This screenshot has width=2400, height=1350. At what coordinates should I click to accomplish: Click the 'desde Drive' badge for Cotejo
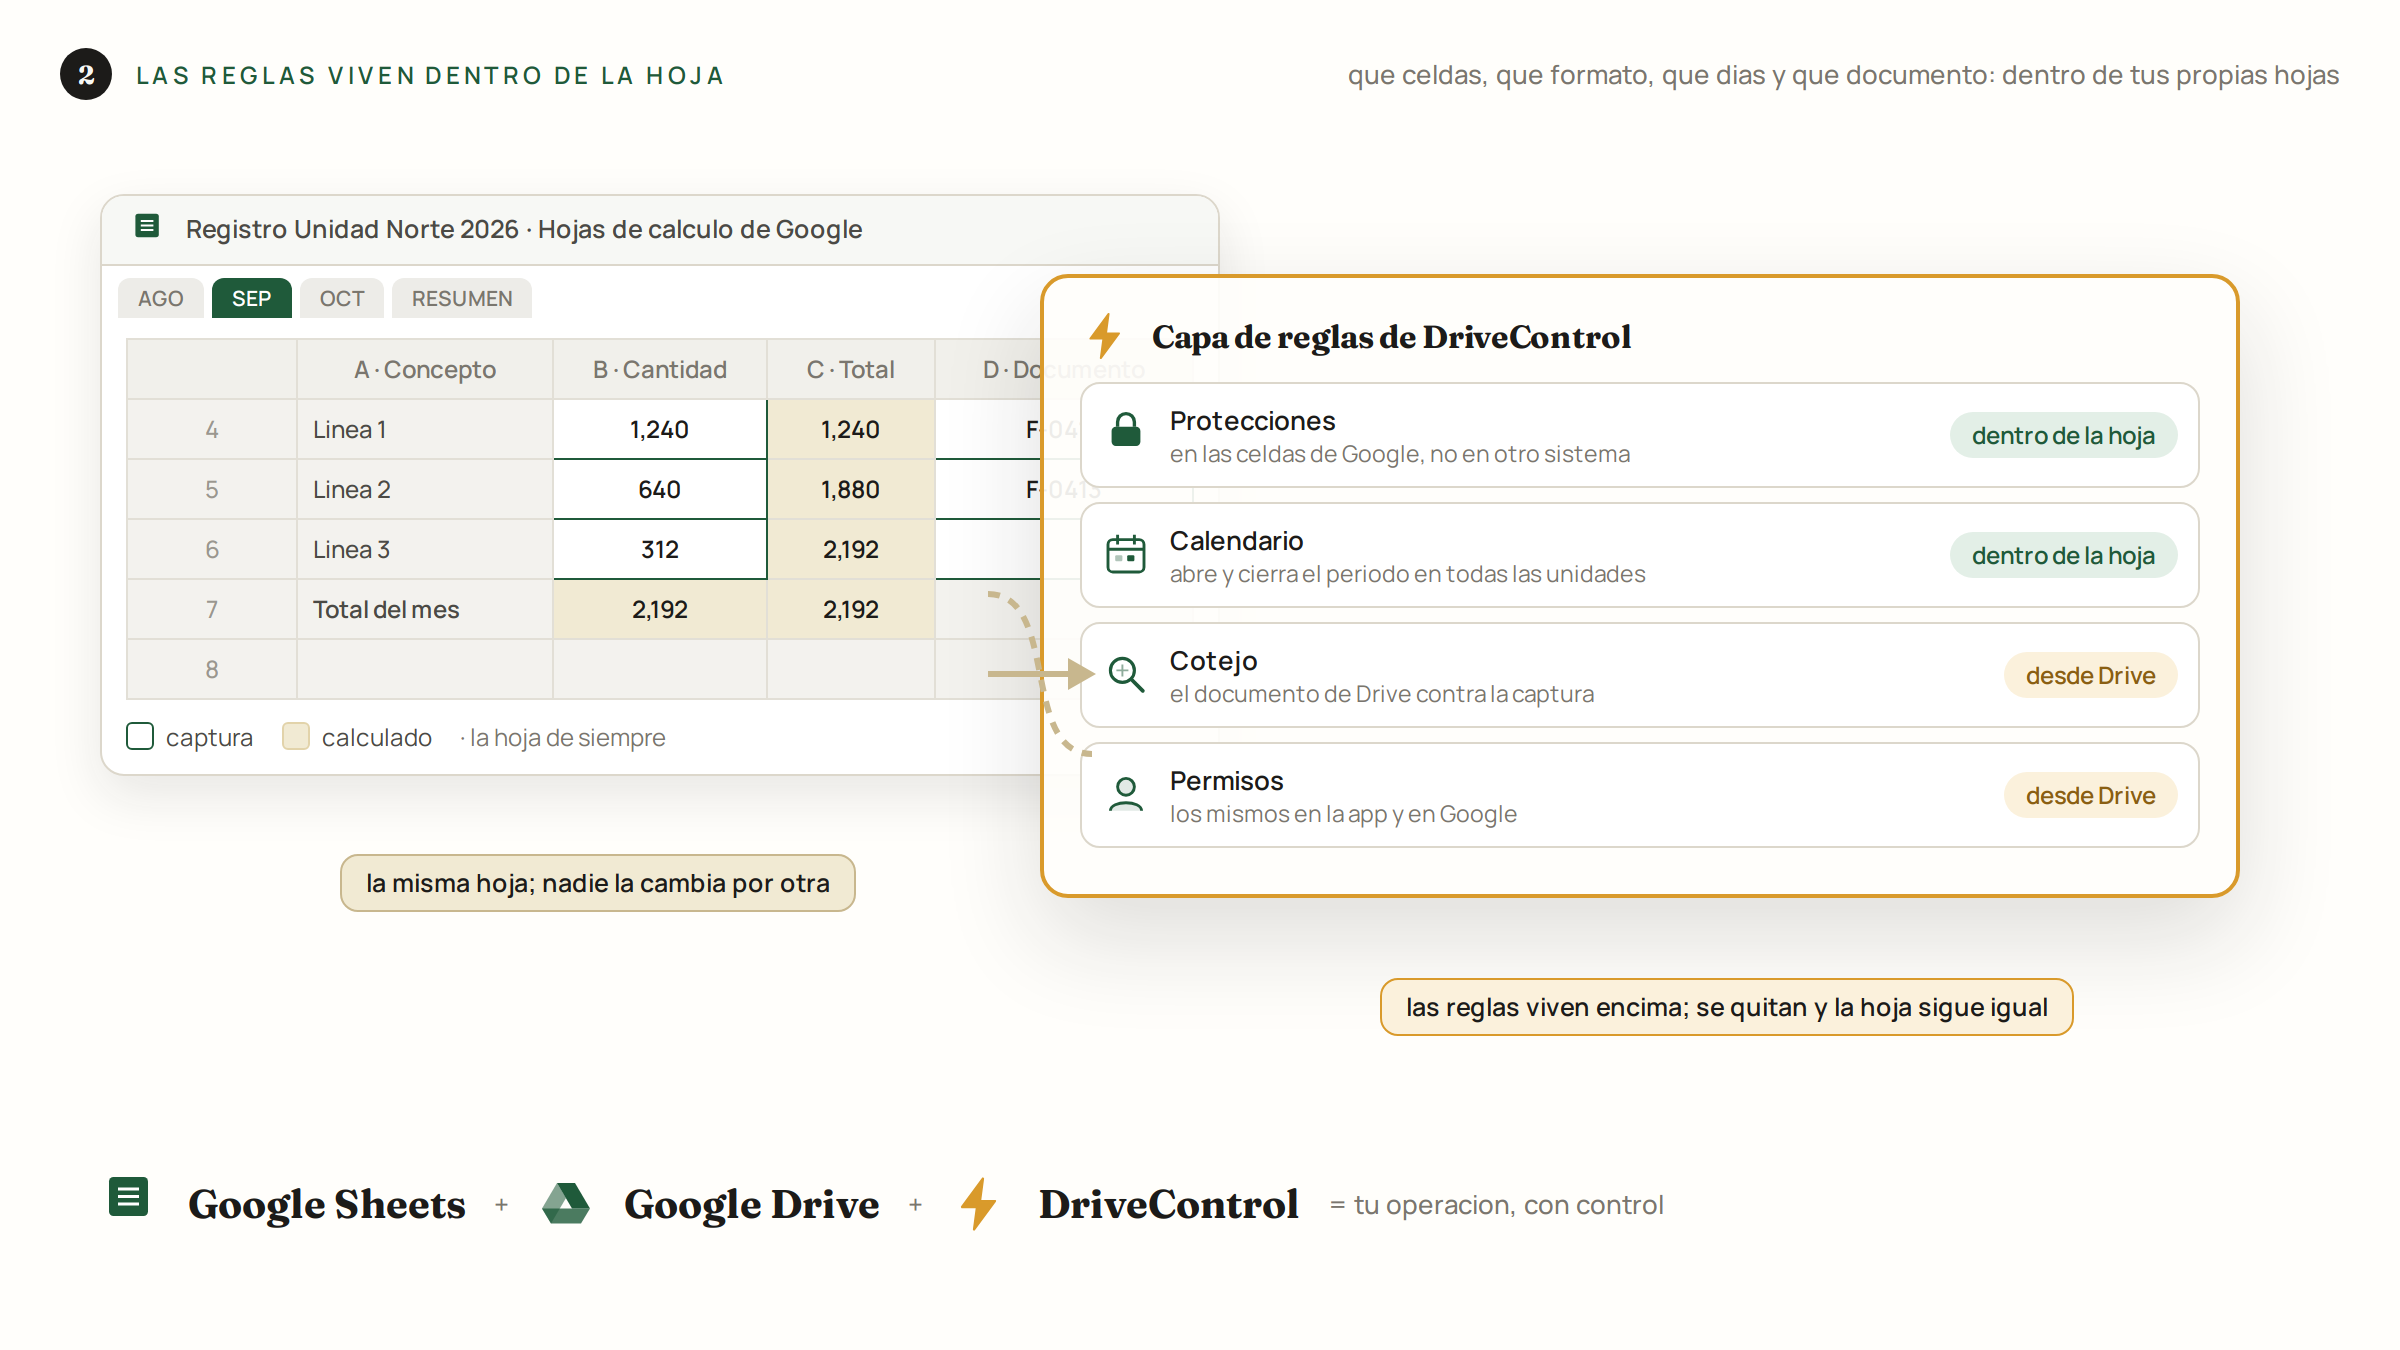tap(2090, 675)
